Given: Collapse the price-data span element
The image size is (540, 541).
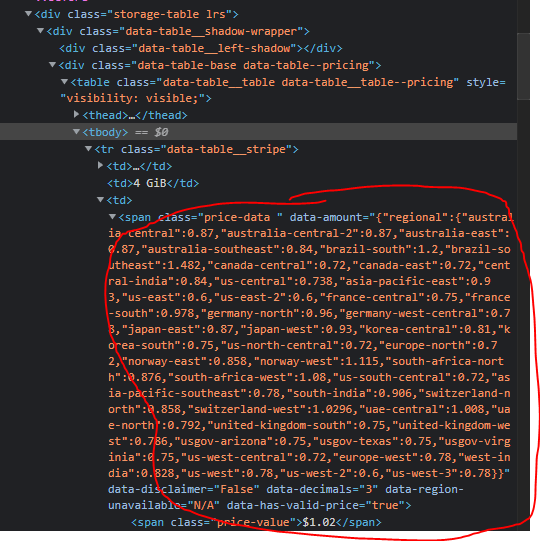Looking at the screenshot, I should click(x=112, y=217).
